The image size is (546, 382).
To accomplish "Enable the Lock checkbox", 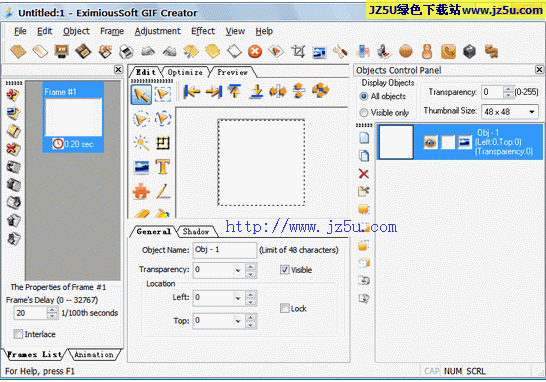I will click(284, 308).
